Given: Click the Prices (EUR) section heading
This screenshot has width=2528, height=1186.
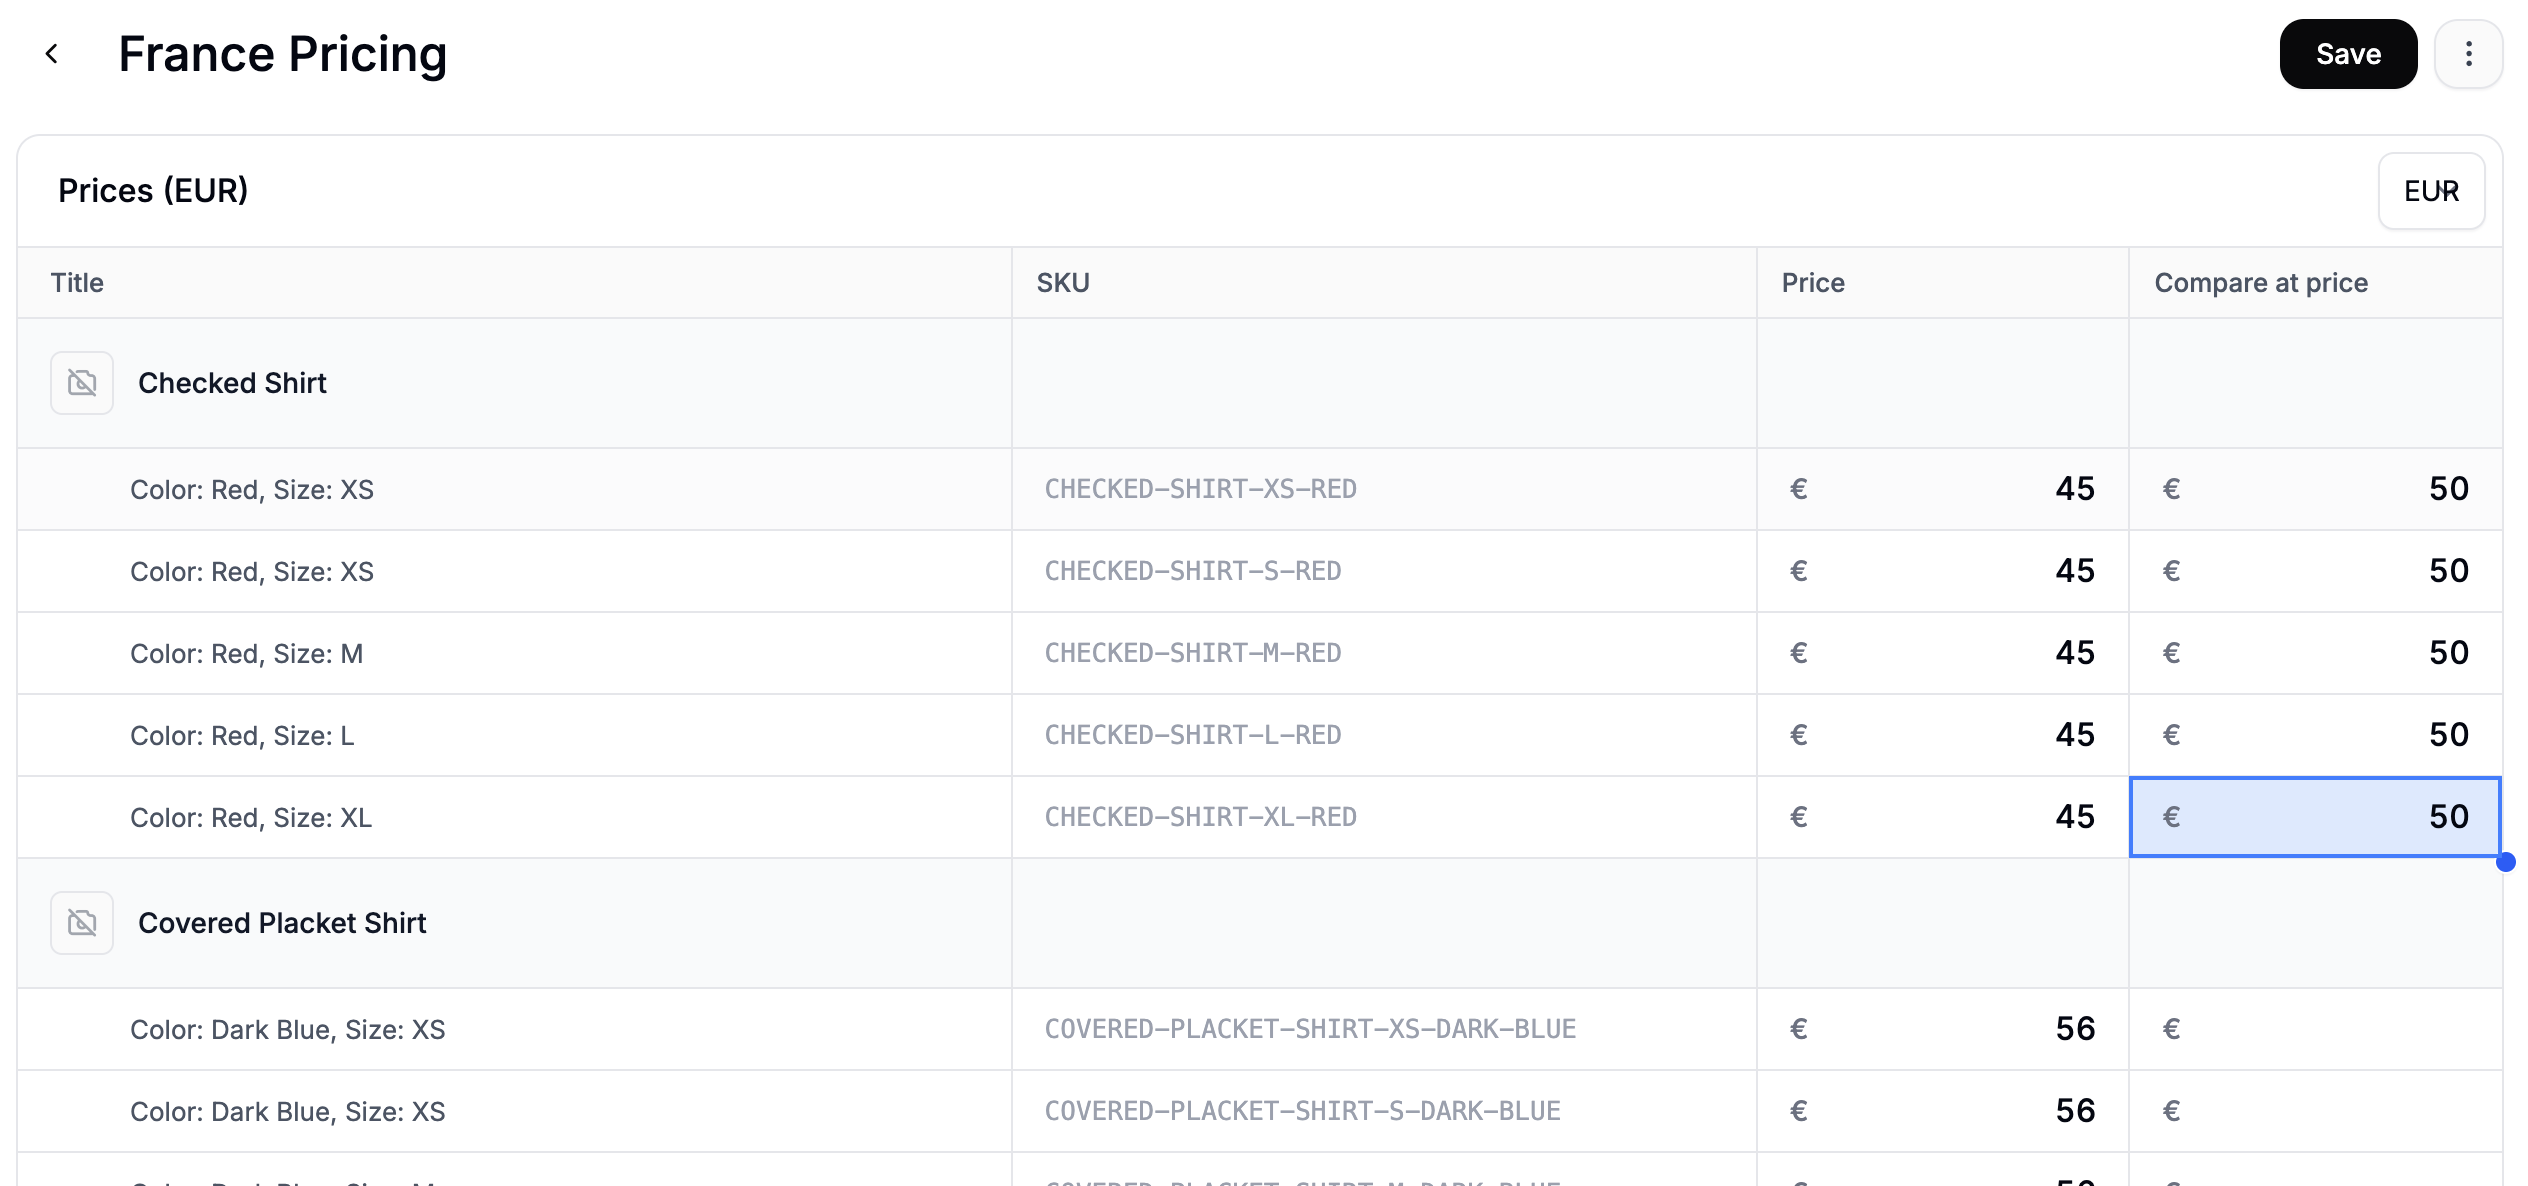Looking at the screenshot, I should click(x=153, y=190).
